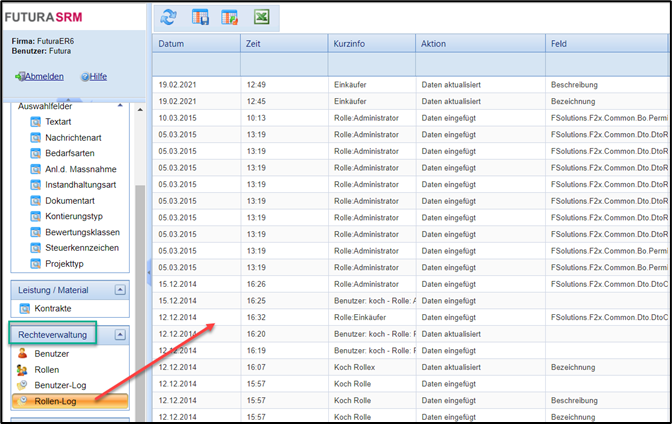Open the Benutzer user management entry

52,354
